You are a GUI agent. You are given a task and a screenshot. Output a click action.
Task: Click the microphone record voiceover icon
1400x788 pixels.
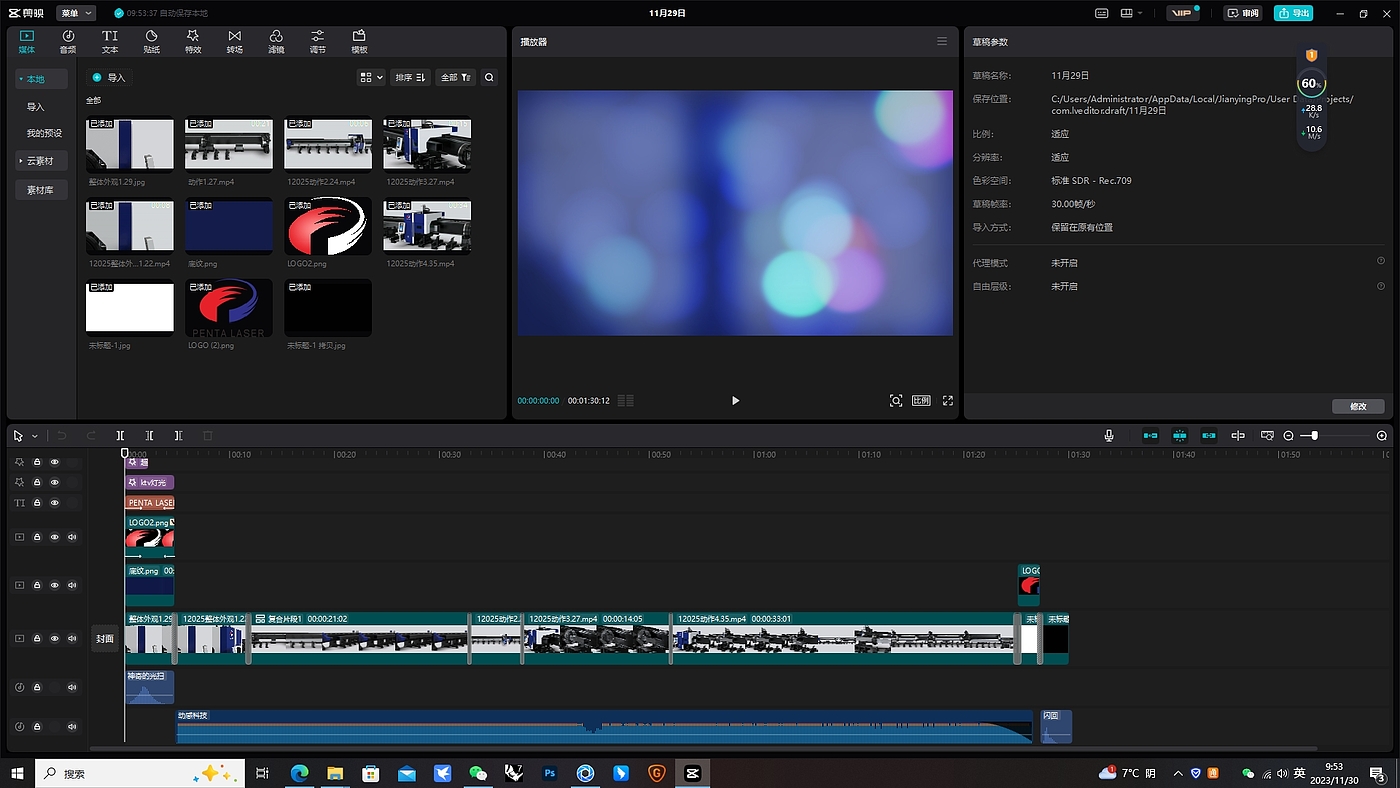pyautogui.click(x=1109, y=436)
